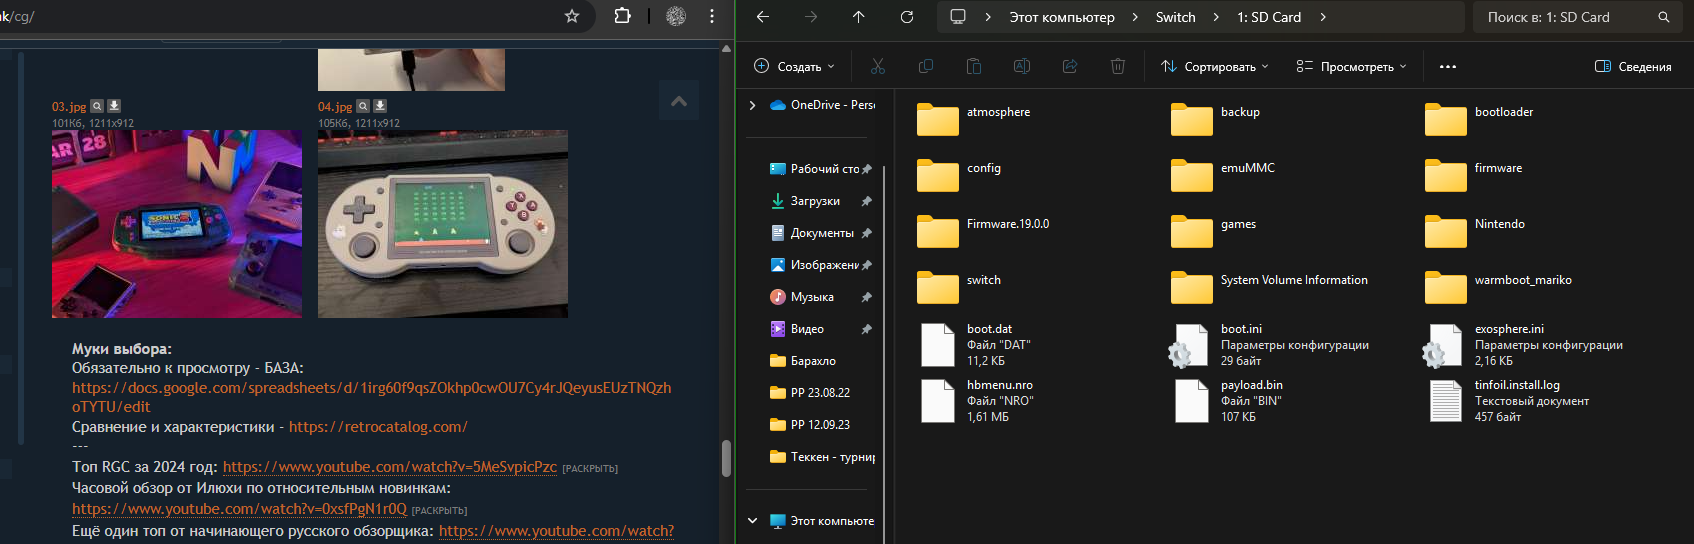Click the search magnifier in Explorer search box
1694x544 pixels.
coord(1664,17)
